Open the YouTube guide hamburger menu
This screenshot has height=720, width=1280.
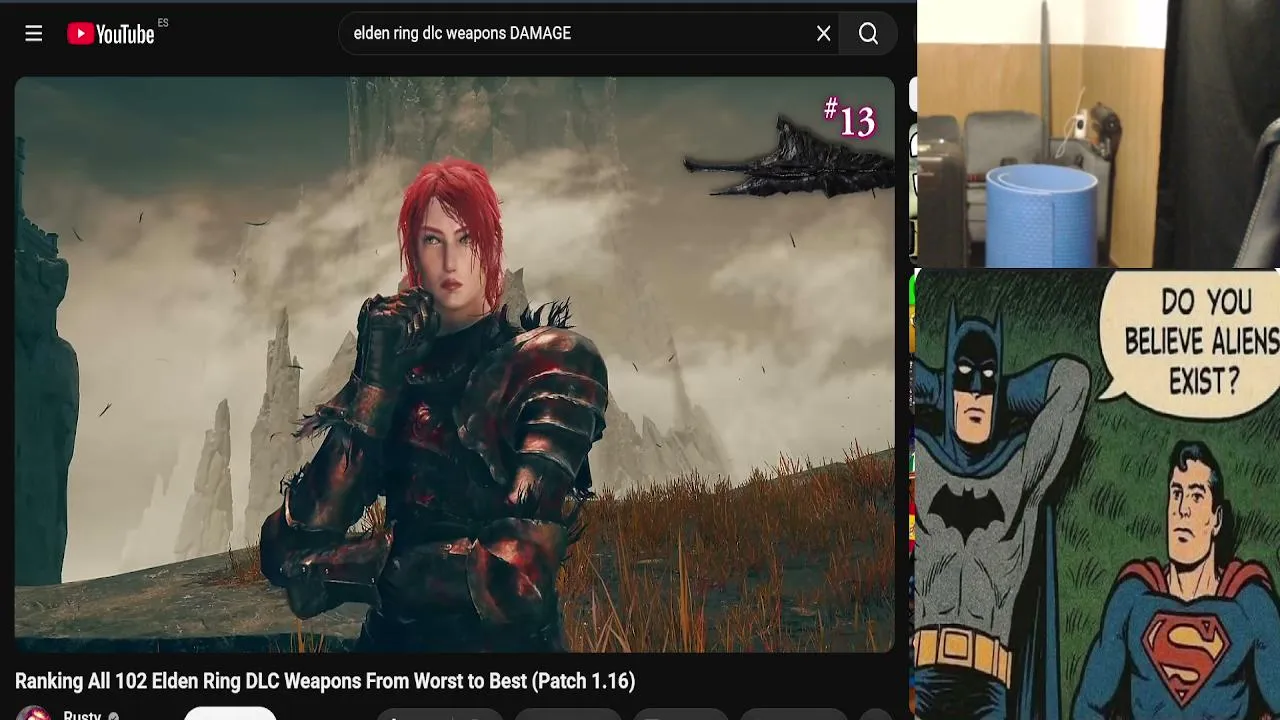[34, 34]
